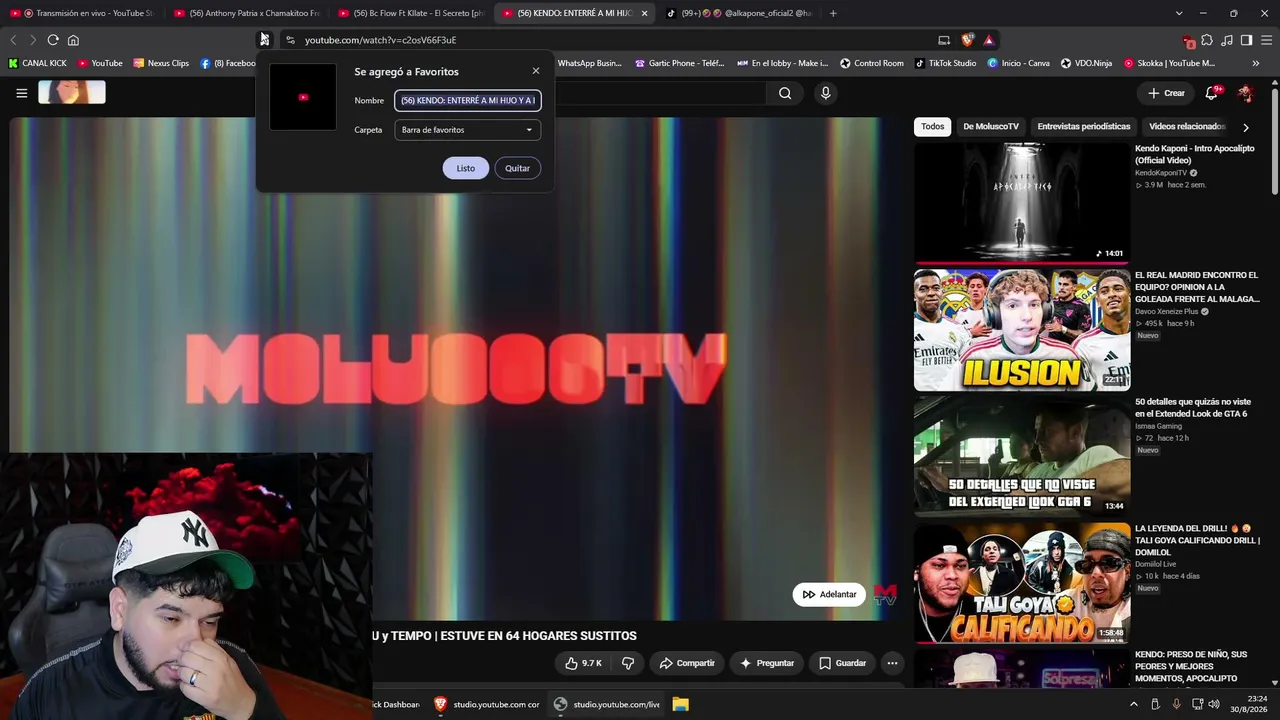Viewport: 1280px width, 720px height.
Task: Open the GTA 6 Extended Look thumbnail
Action: 1022,456
